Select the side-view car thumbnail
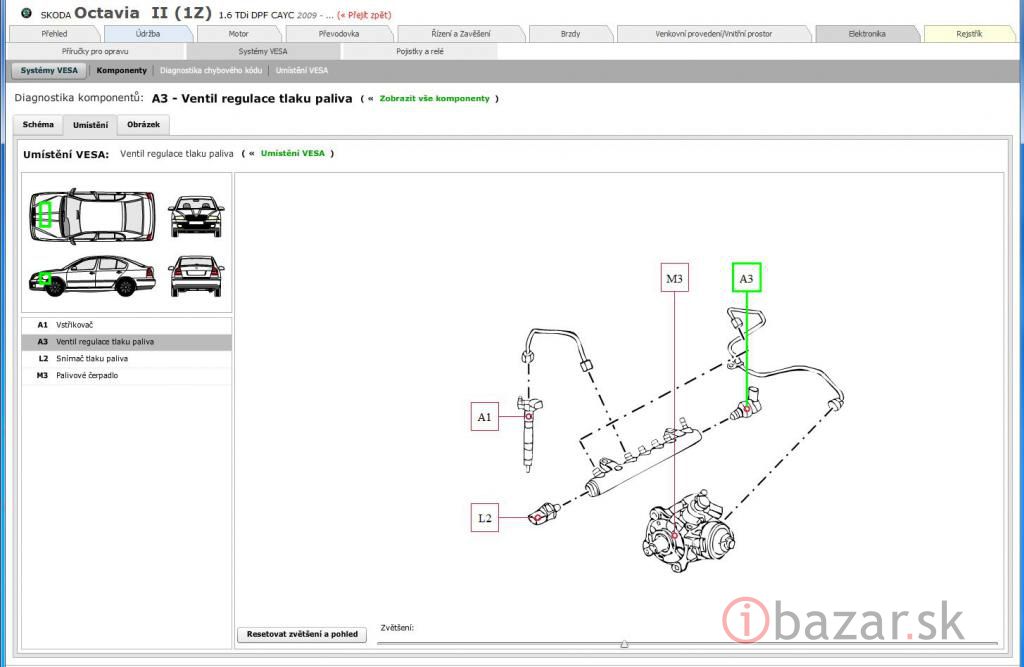 93,275
